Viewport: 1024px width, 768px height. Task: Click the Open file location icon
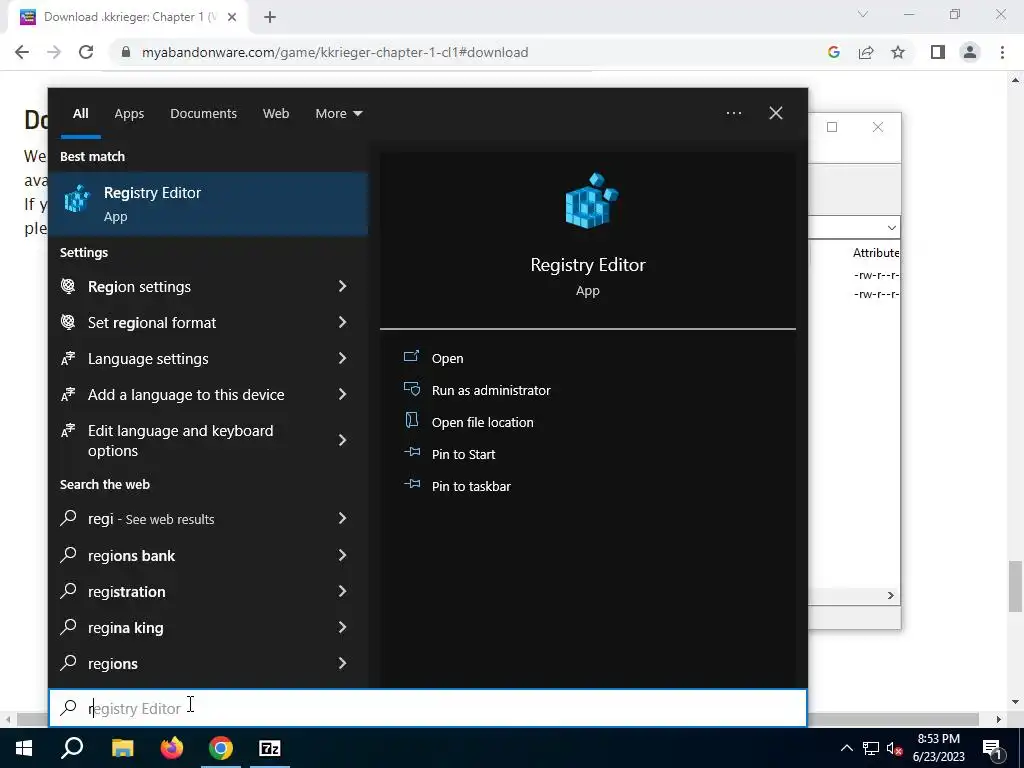411,421
